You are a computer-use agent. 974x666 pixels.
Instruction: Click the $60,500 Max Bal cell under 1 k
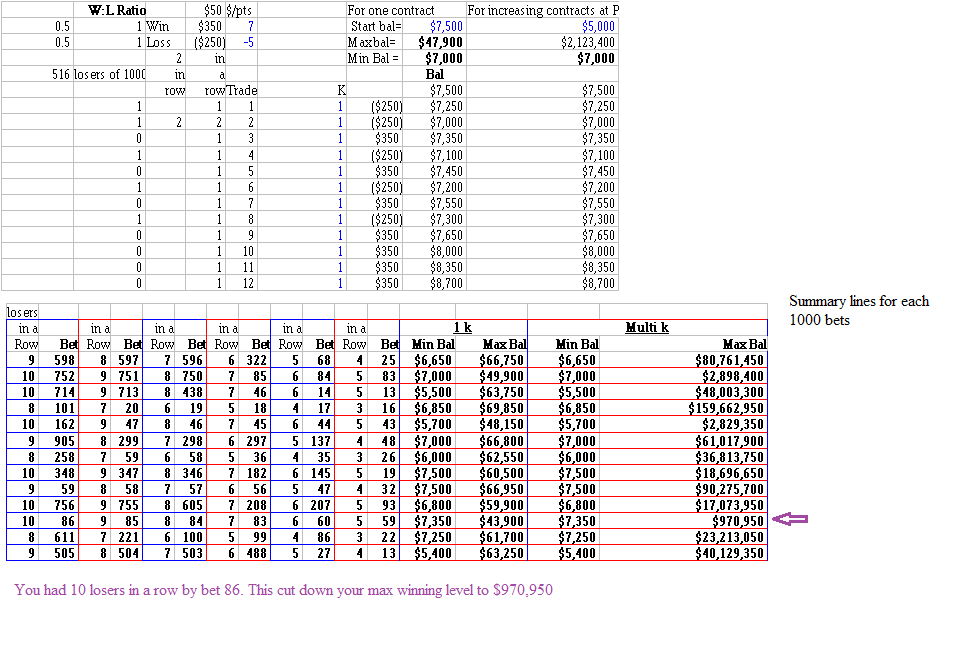[492, 473]
